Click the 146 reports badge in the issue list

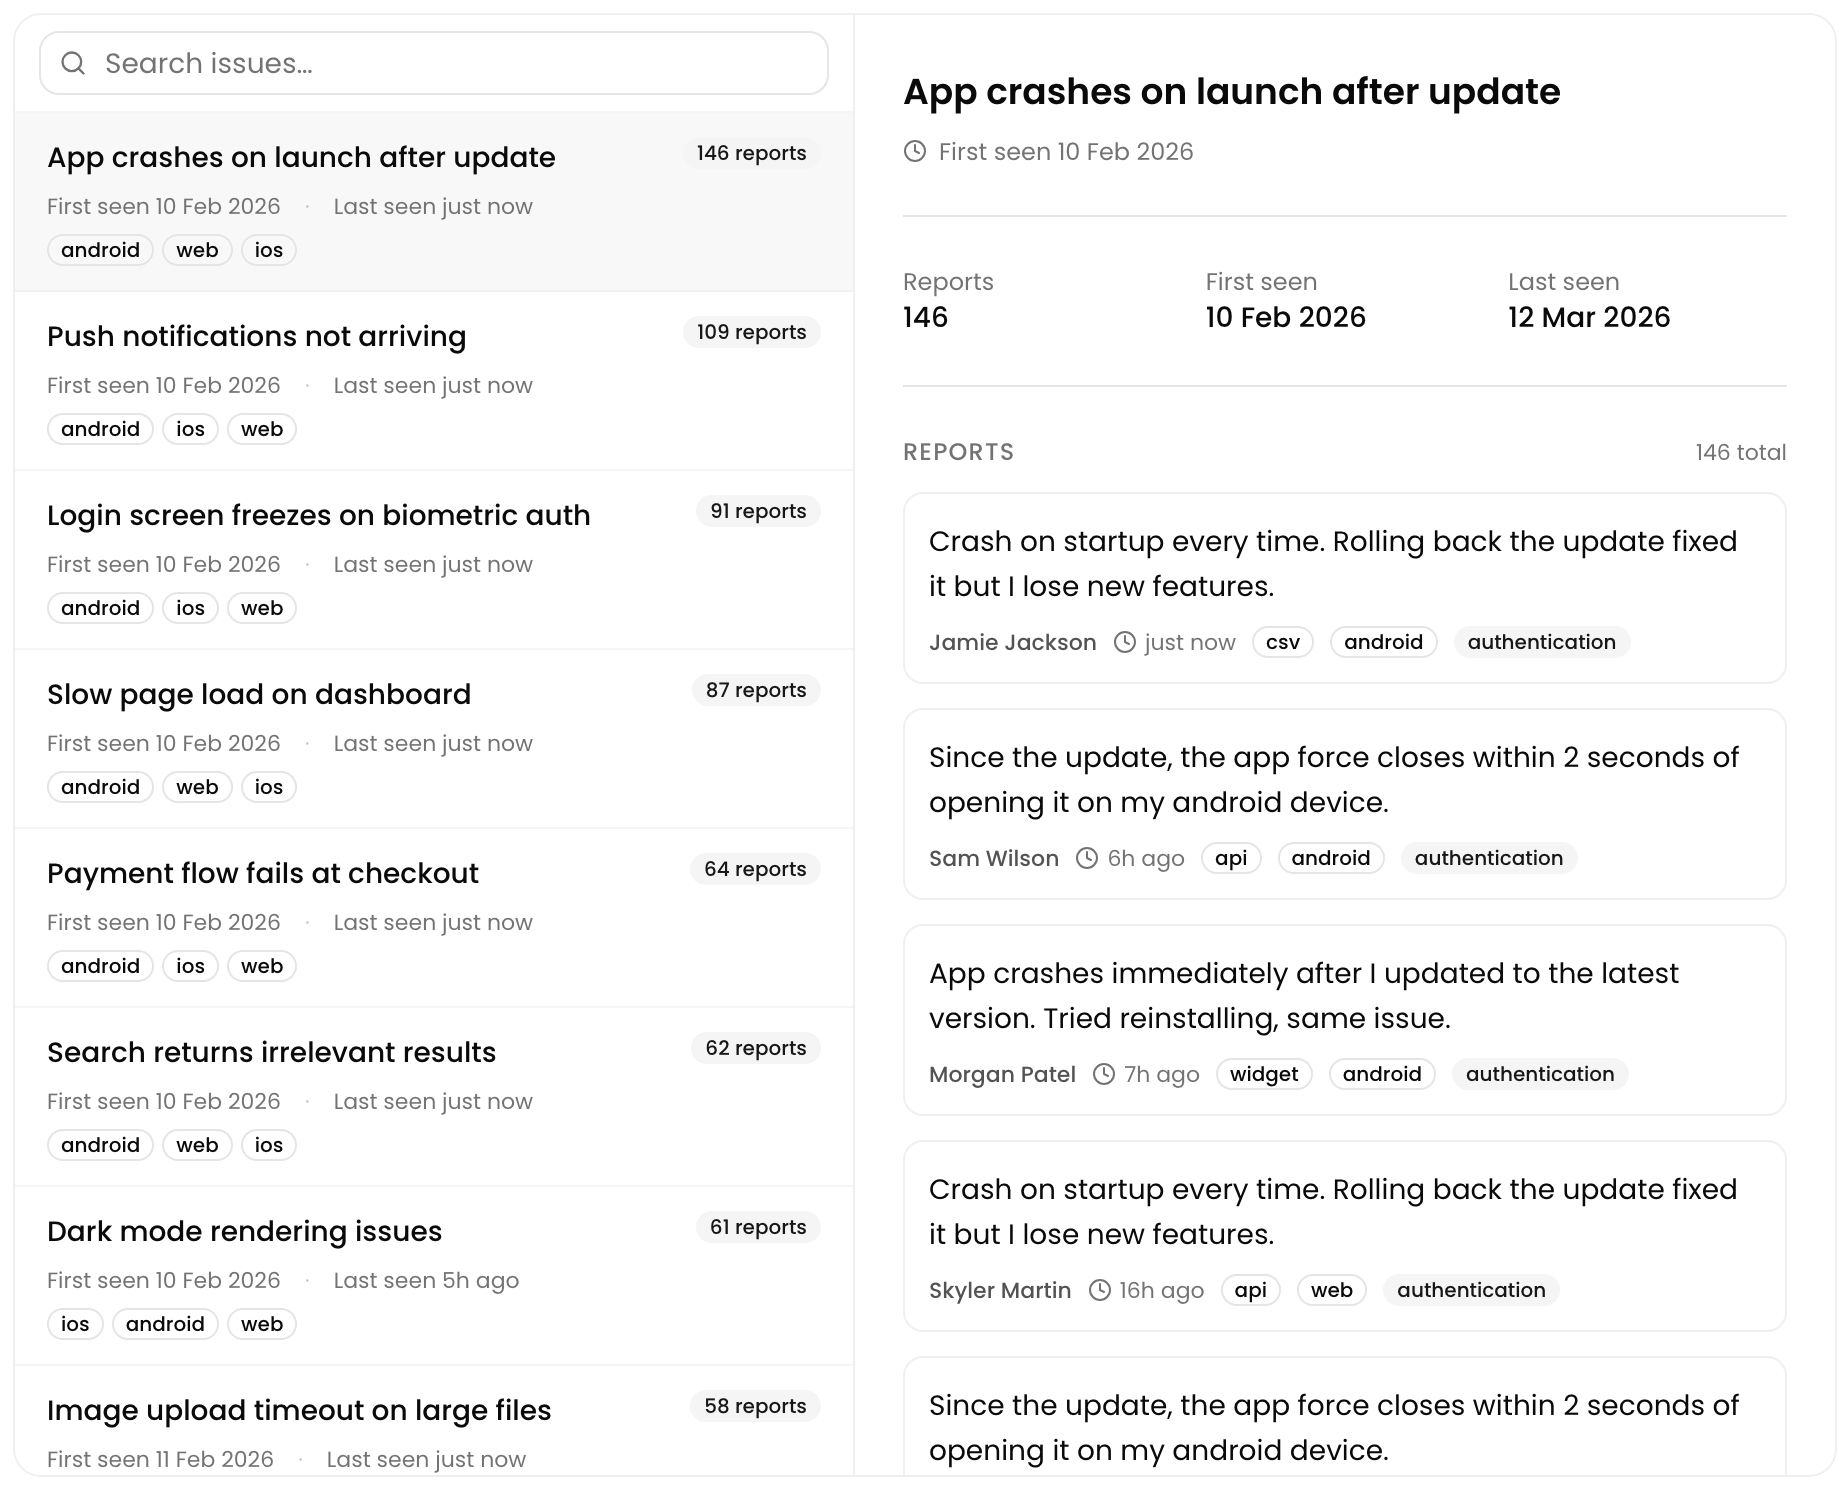pyautogui.click(x=751, y=153)
